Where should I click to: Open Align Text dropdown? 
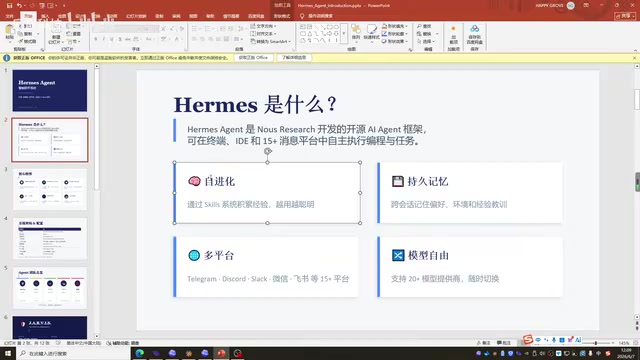[264, 33]
